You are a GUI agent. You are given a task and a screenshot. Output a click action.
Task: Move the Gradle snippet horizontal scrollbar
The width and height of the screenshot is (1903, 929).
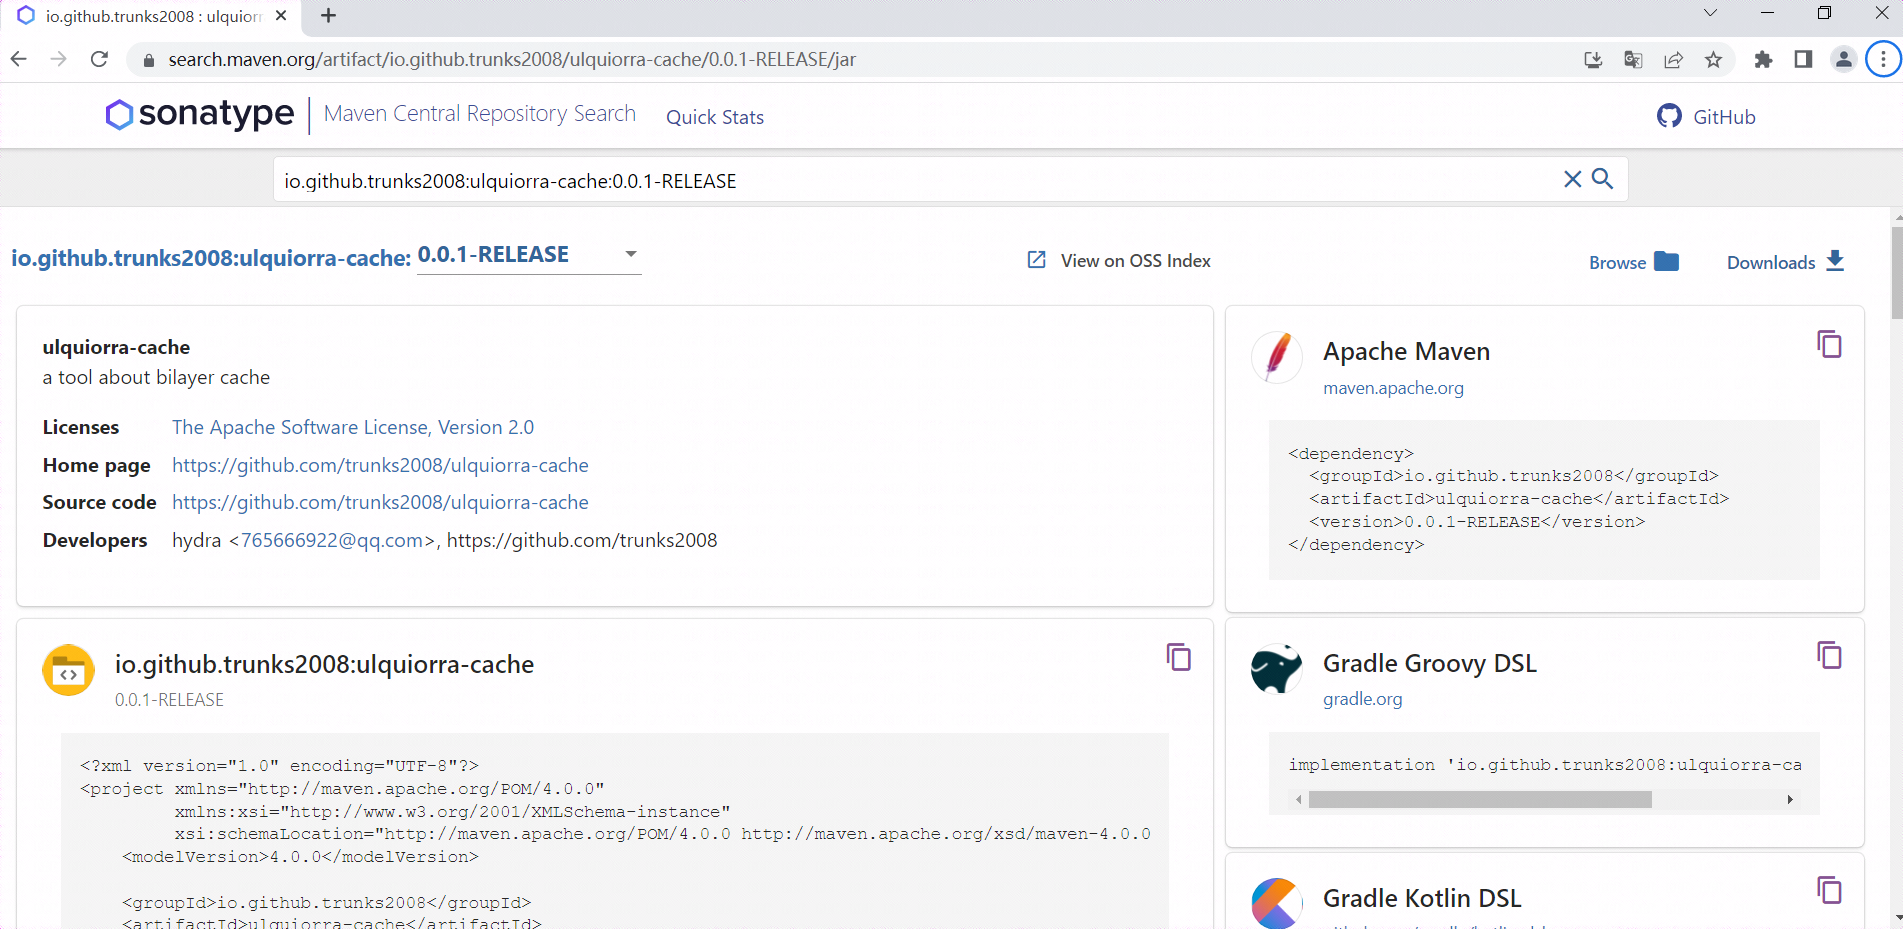[x=1480, y=799]
